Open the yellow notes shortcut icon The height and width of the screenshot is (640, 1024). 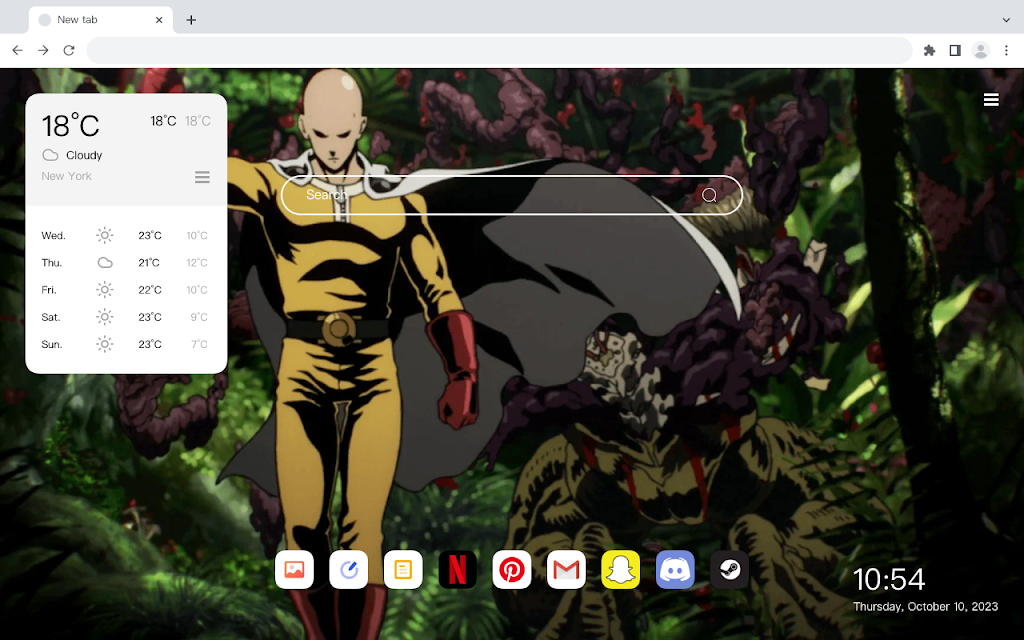coord(403,569)
